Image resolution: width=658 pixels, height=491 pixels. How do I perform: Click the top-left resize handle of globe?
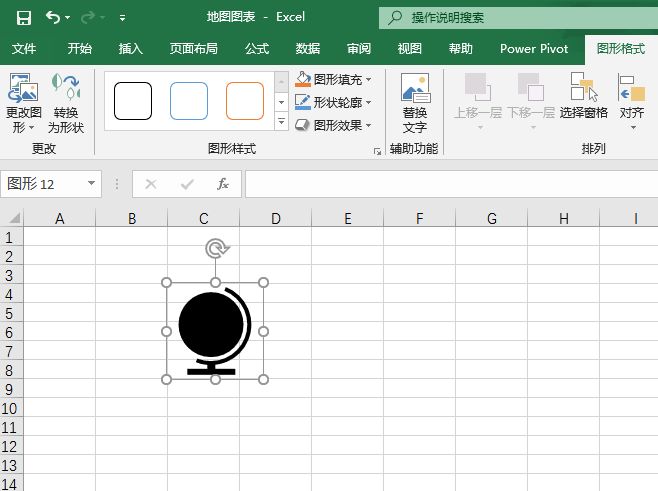point(166,282)
